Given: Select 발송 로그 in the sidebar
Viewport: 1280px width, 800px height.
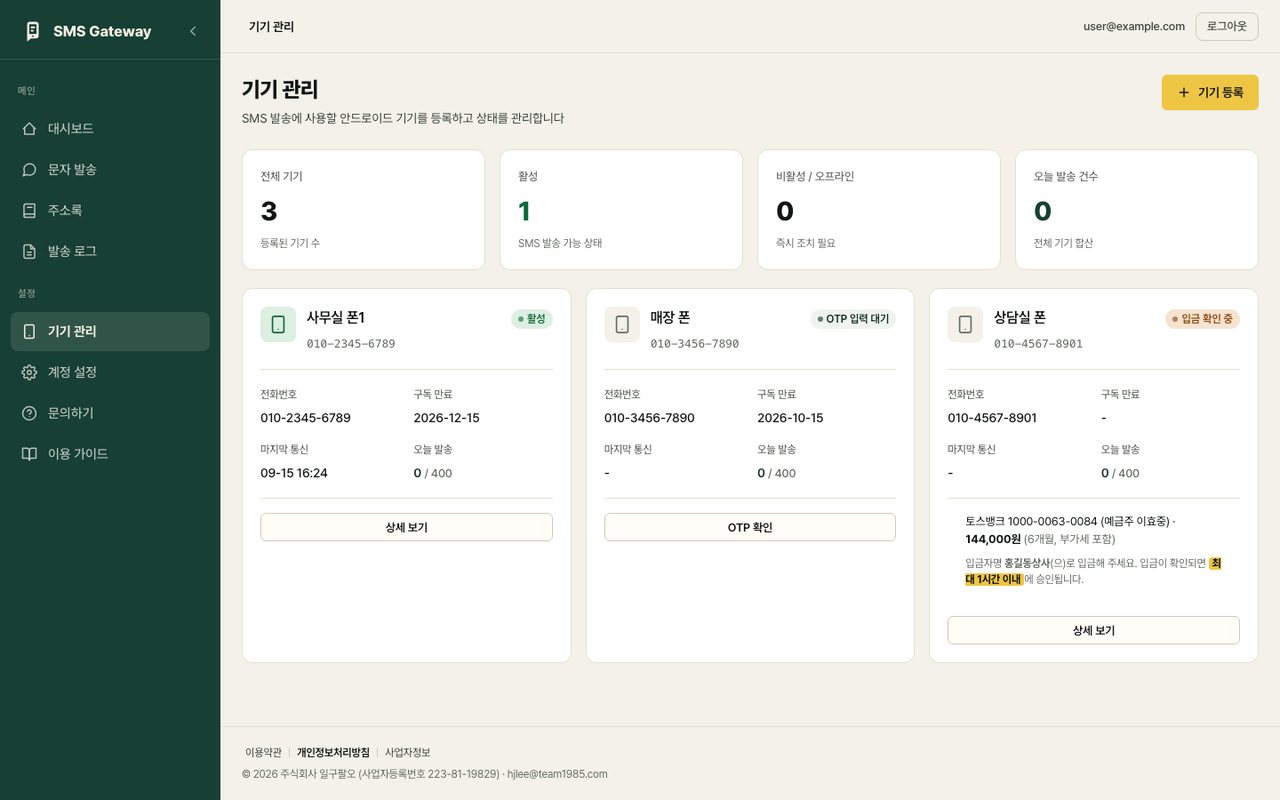Looking at the screenshot, I should tap(110, 251).
